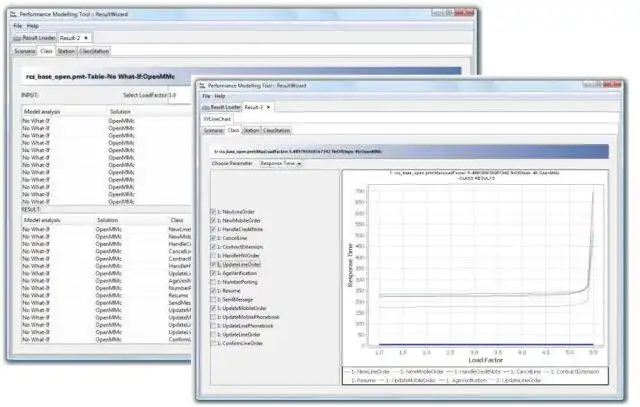640x407 pixels.
Task: Uncheck the NewMobileOrder class checkbox
Action: coord(213,220)
